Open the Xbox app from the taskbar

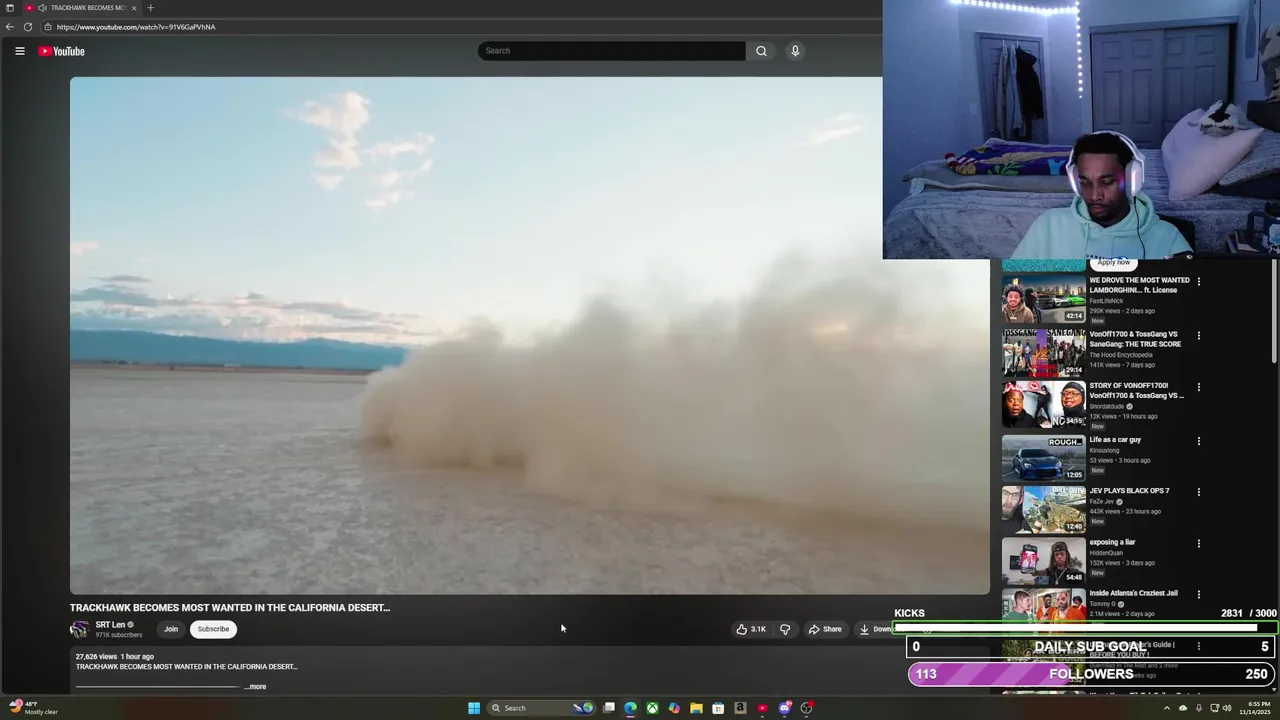[652, 708]
